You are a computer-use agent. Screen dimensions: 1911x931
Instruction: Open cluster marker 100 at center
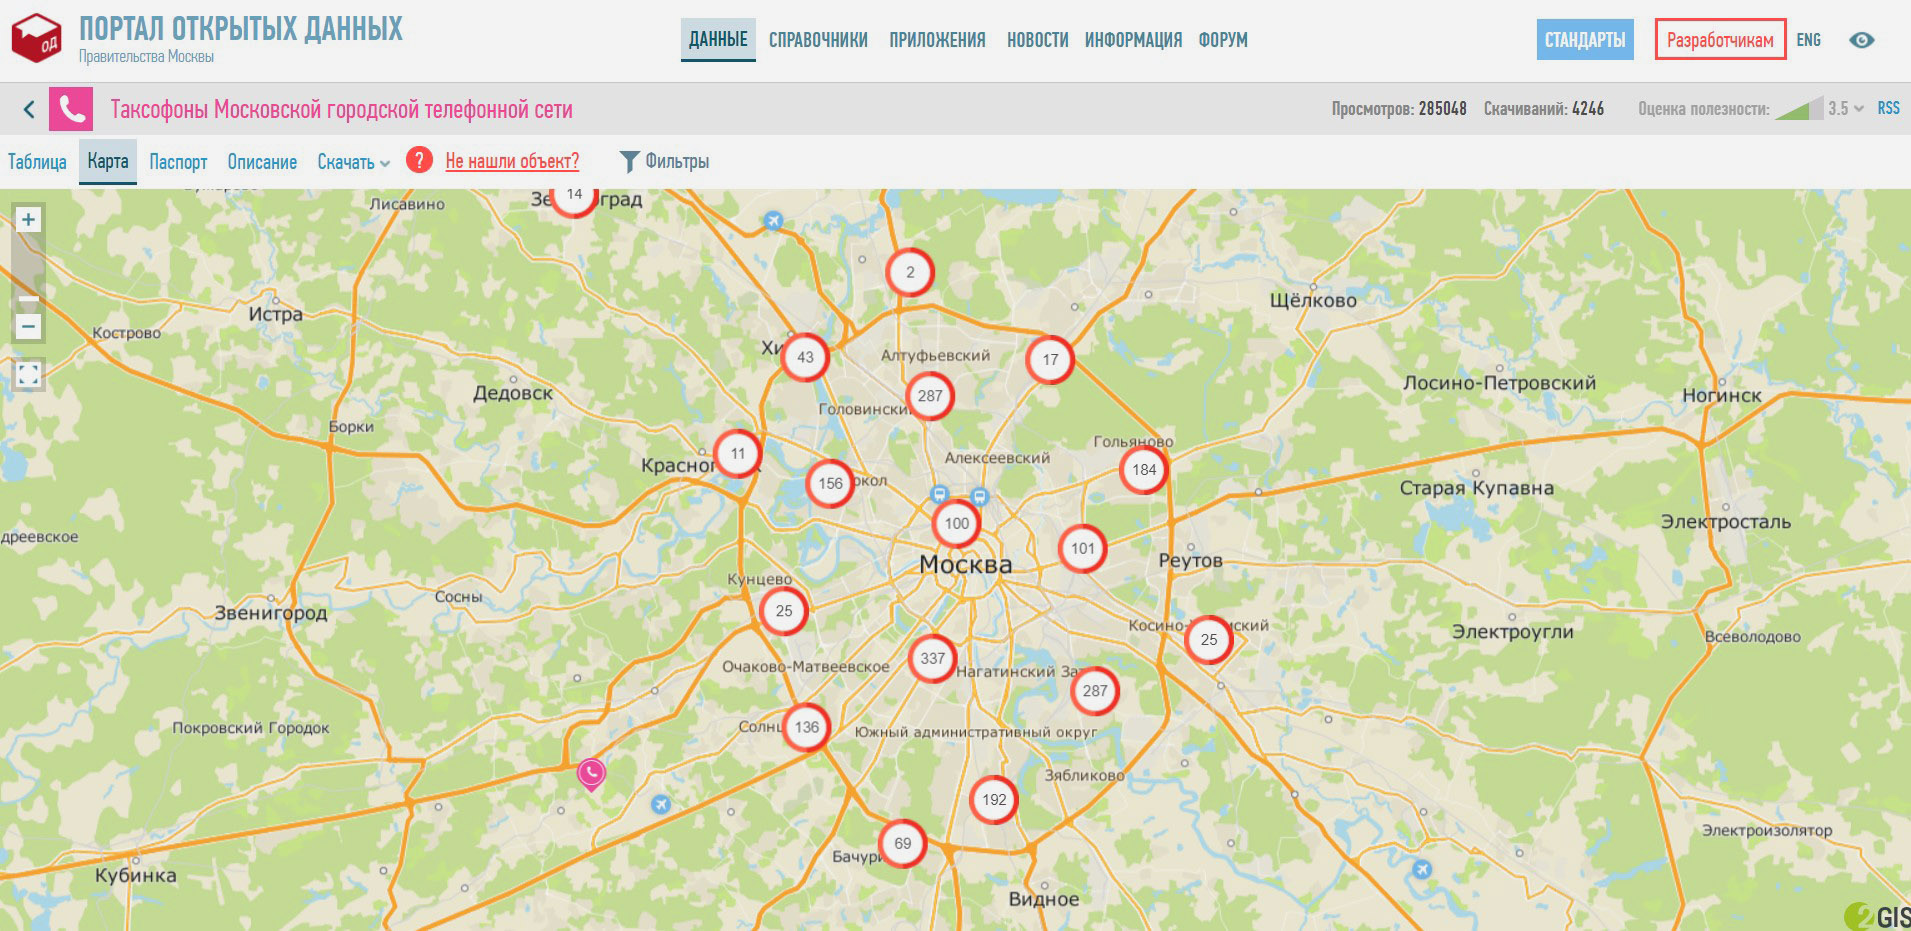click(956, 523)
